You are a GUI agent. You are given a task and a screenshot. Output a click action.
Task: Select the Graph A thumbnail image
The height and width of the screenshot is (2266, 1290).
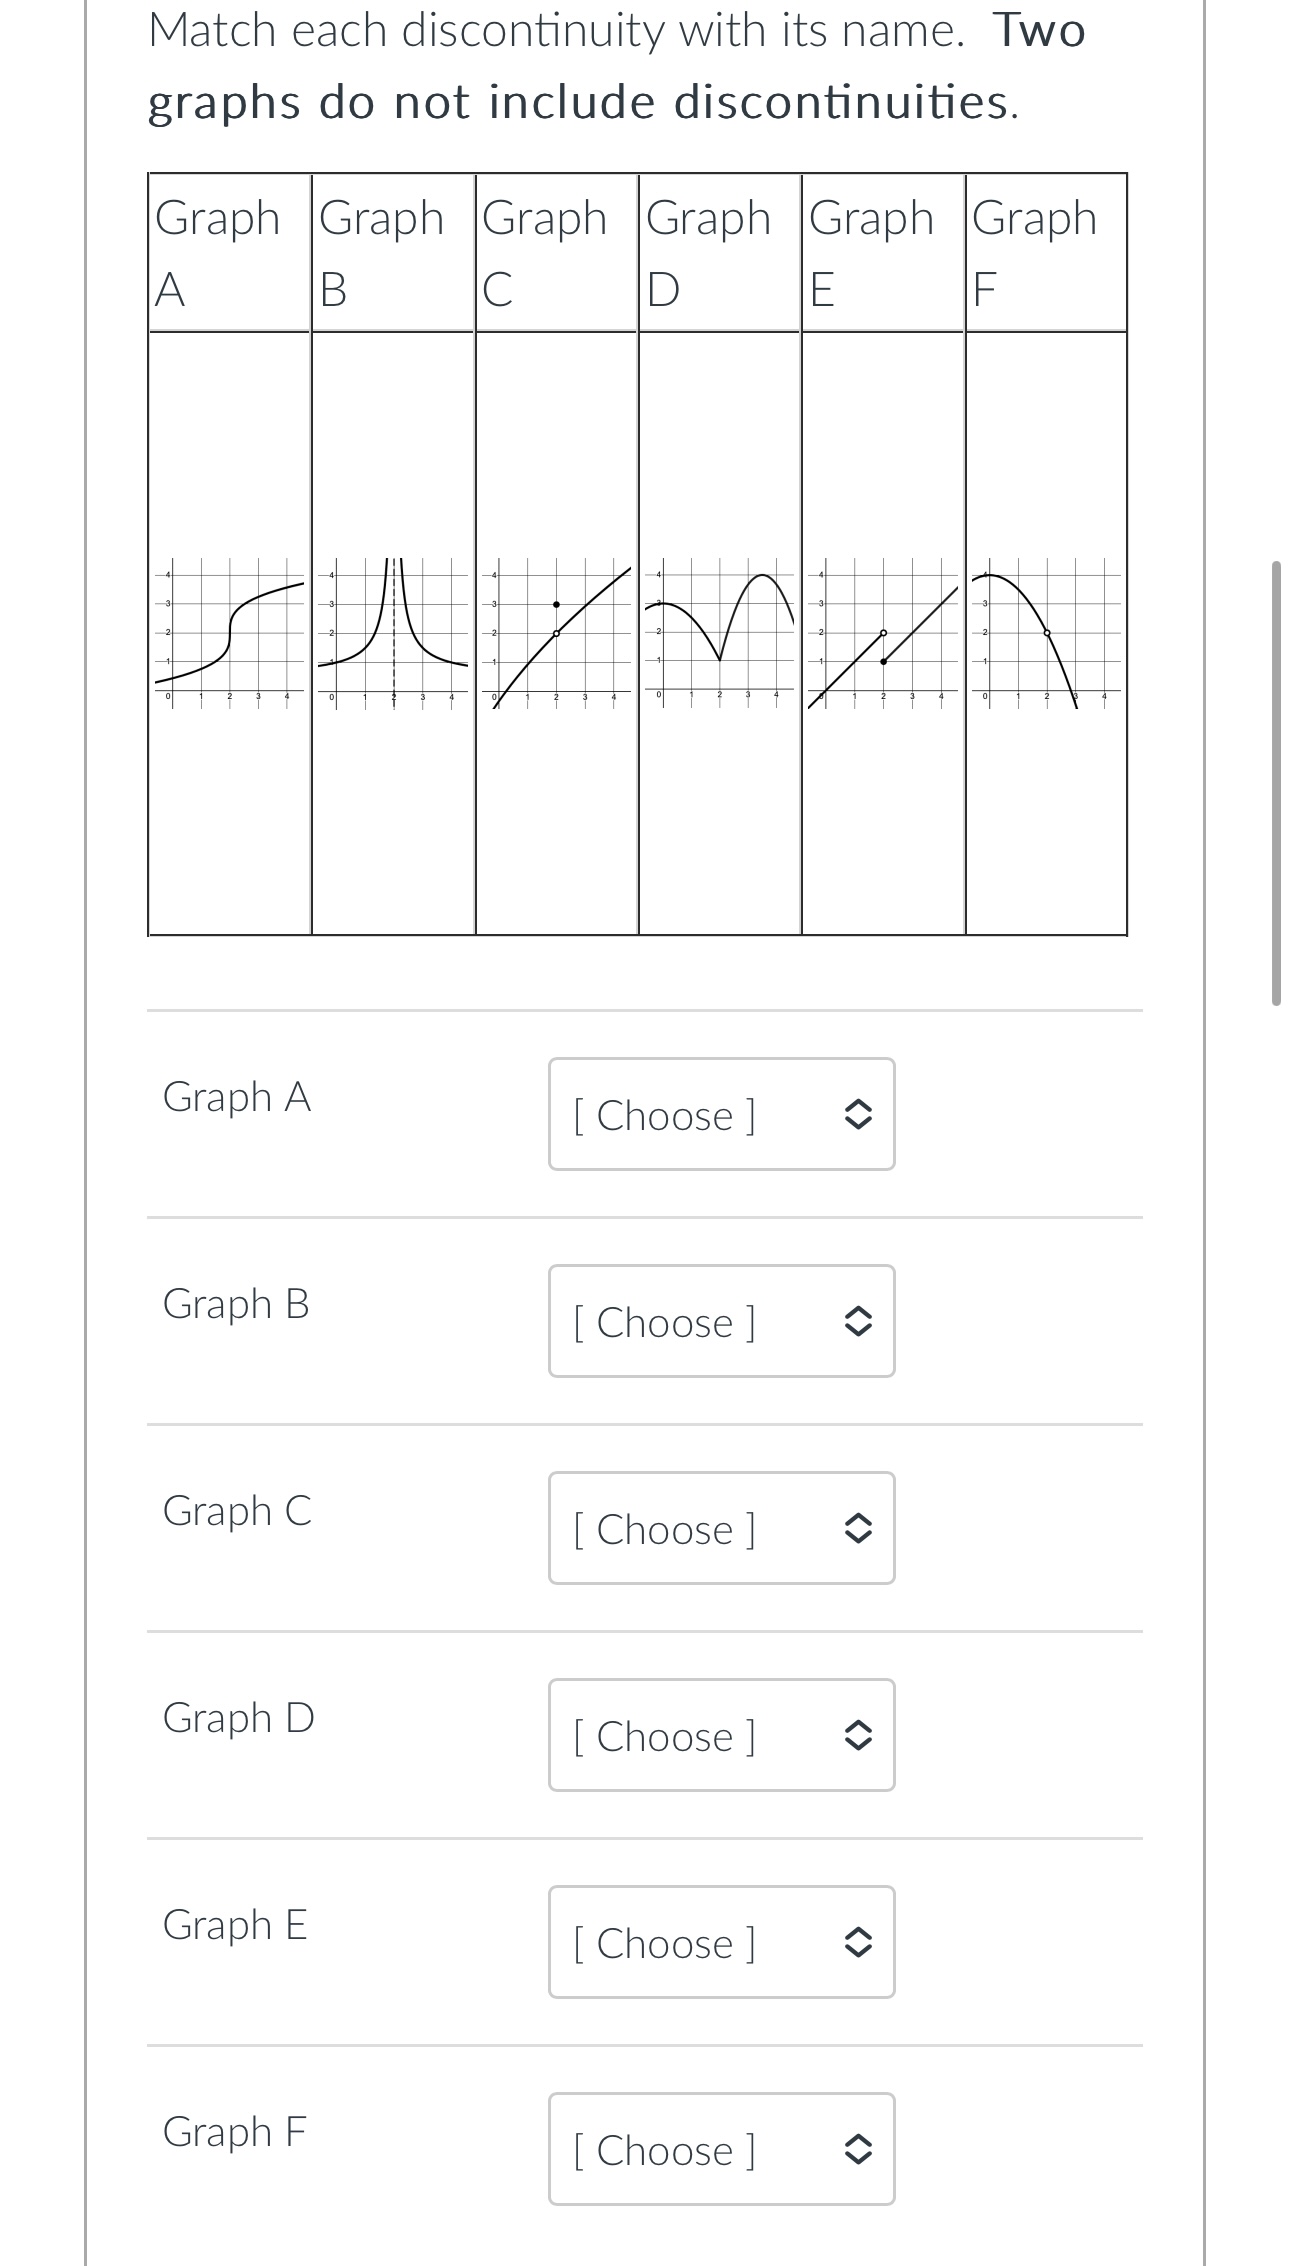click(228, 635)
